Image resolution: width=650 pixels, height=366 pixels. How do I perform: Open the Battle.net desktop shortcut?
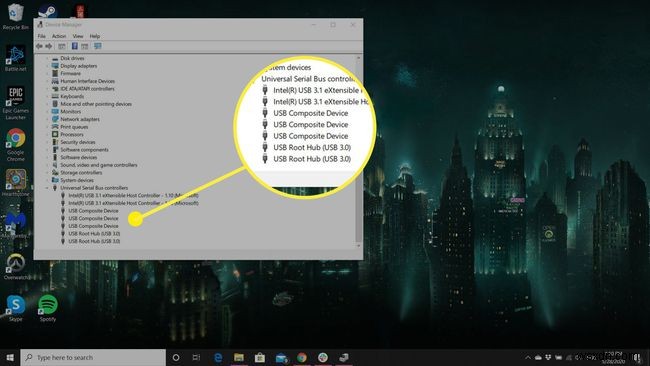pos(16,58)
